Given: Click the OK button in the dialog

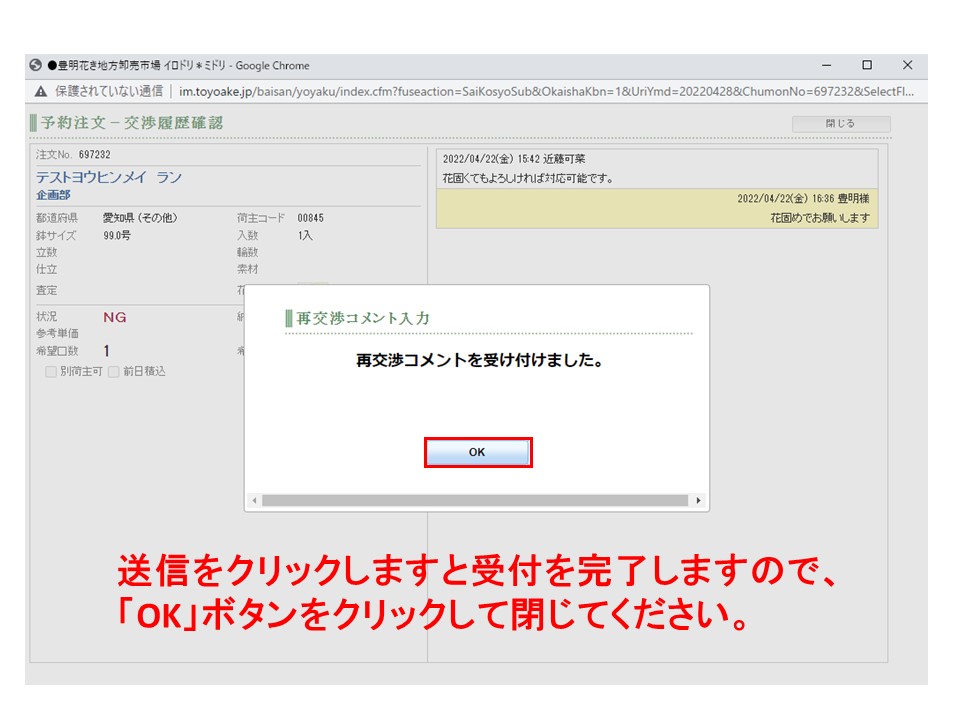Looking at the screenshot, I should (477, 452).
